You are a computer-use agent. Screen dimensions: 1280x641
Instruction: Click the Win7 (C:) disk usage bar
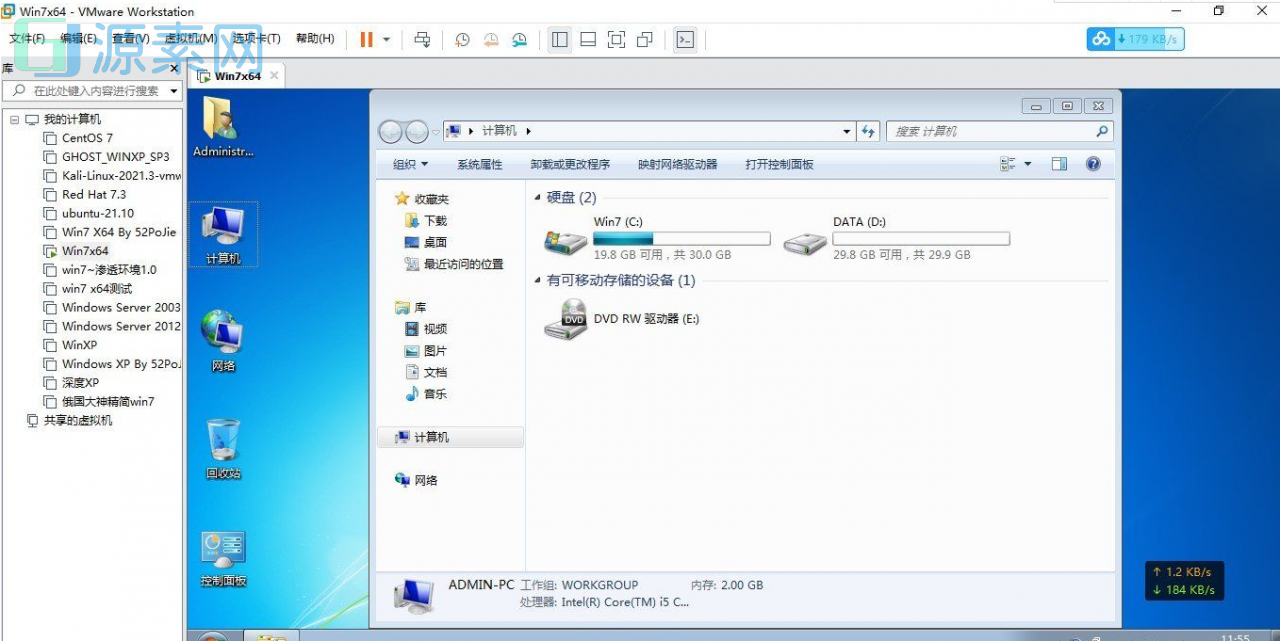tap(682, 237)
